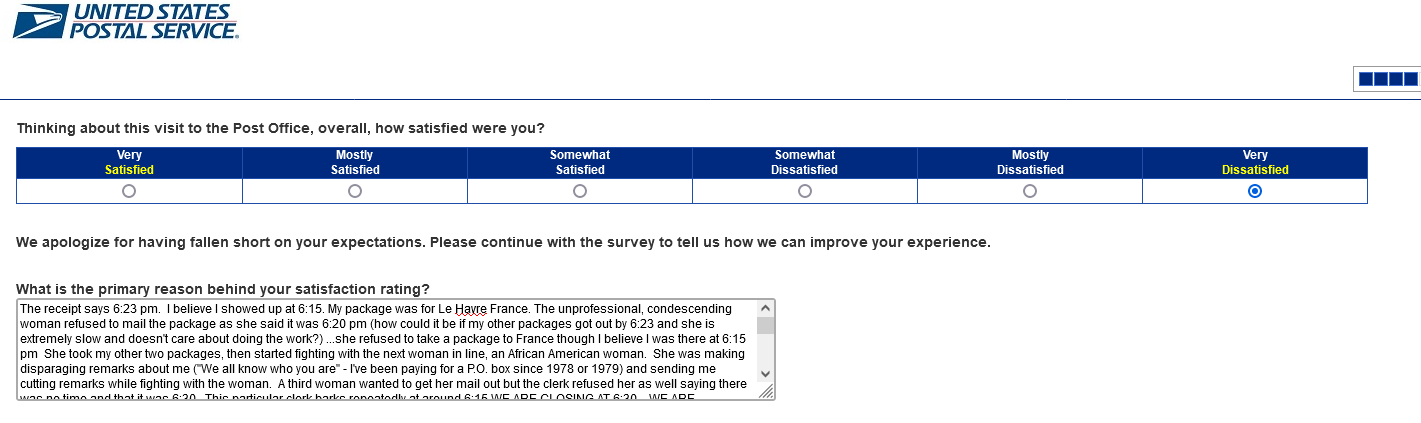Click the Mostly Dissatisfied column header
This screenshot has height=423, width=1421.
[x=1030, y=162]
